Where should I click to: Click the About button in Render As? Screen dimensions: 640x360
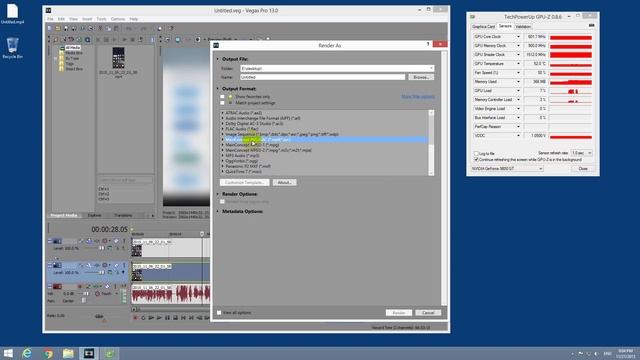point(284,182)
